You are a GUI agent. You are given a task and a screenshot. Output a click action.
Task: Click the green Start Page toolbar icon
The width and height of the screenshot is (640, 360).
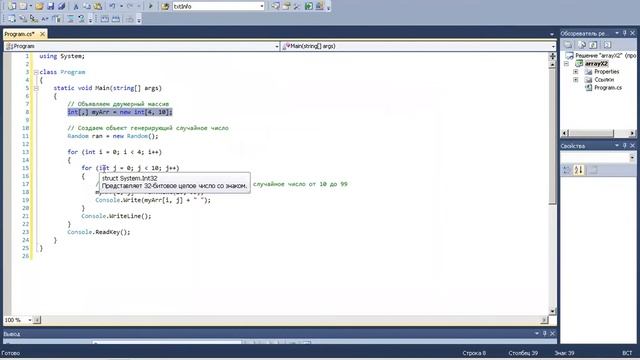[309, 6]
